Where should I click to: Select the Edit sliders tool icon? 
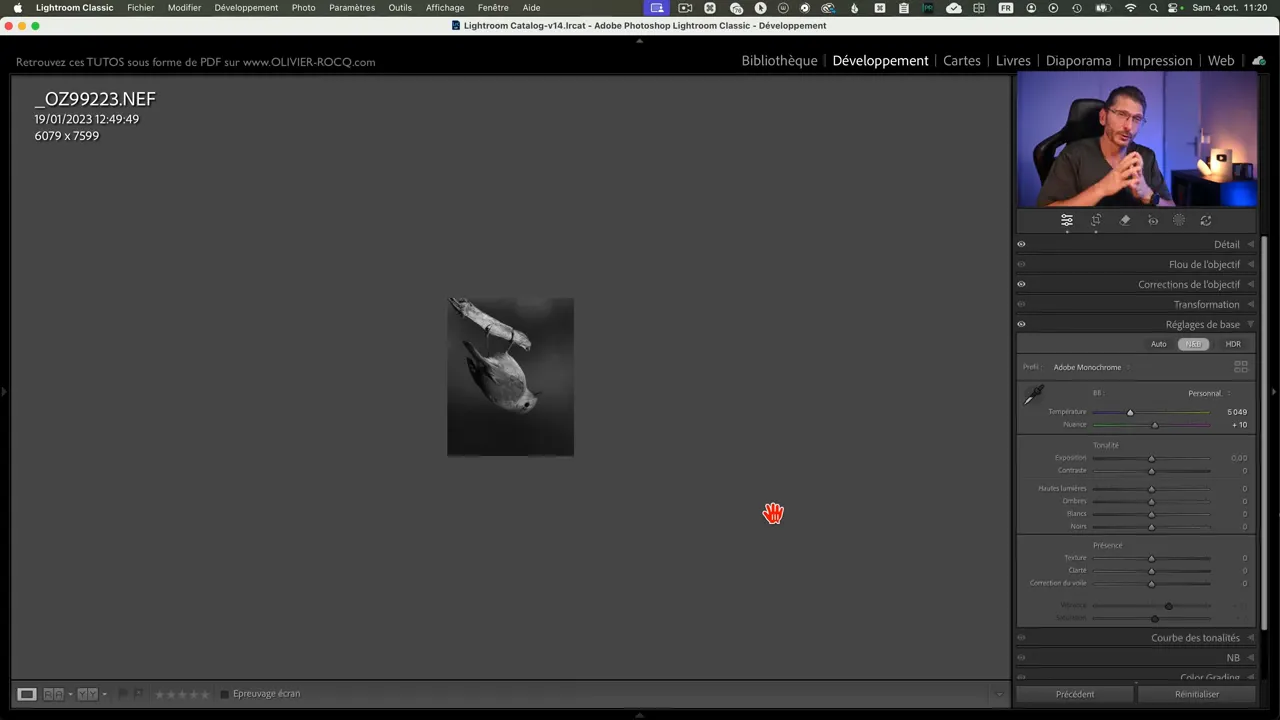click(x=1067, y=221)
